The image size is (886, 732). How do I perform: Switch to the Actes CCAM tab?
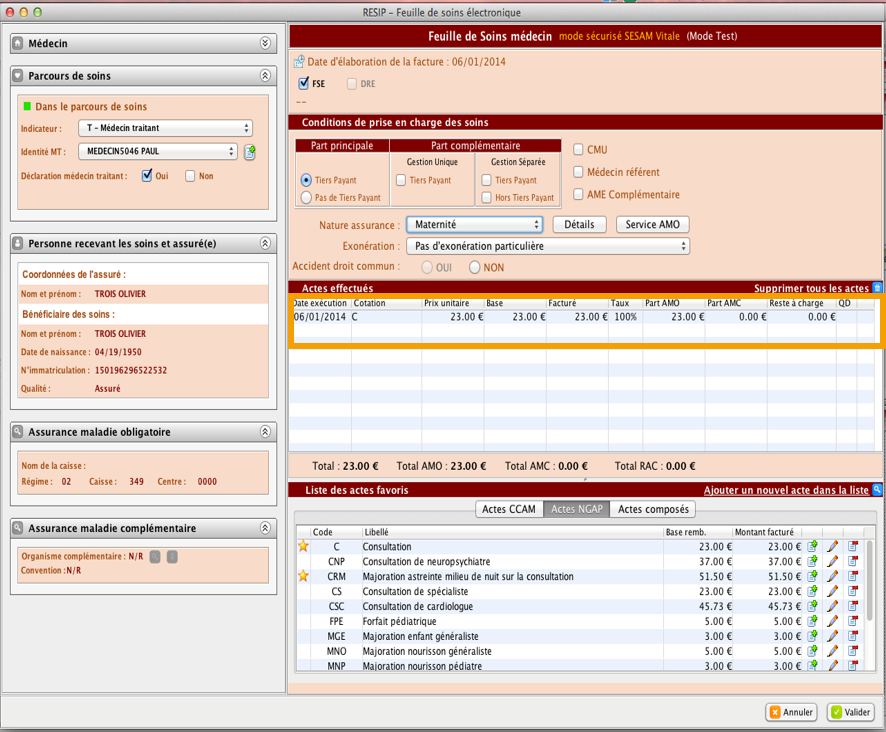[509, 510]
